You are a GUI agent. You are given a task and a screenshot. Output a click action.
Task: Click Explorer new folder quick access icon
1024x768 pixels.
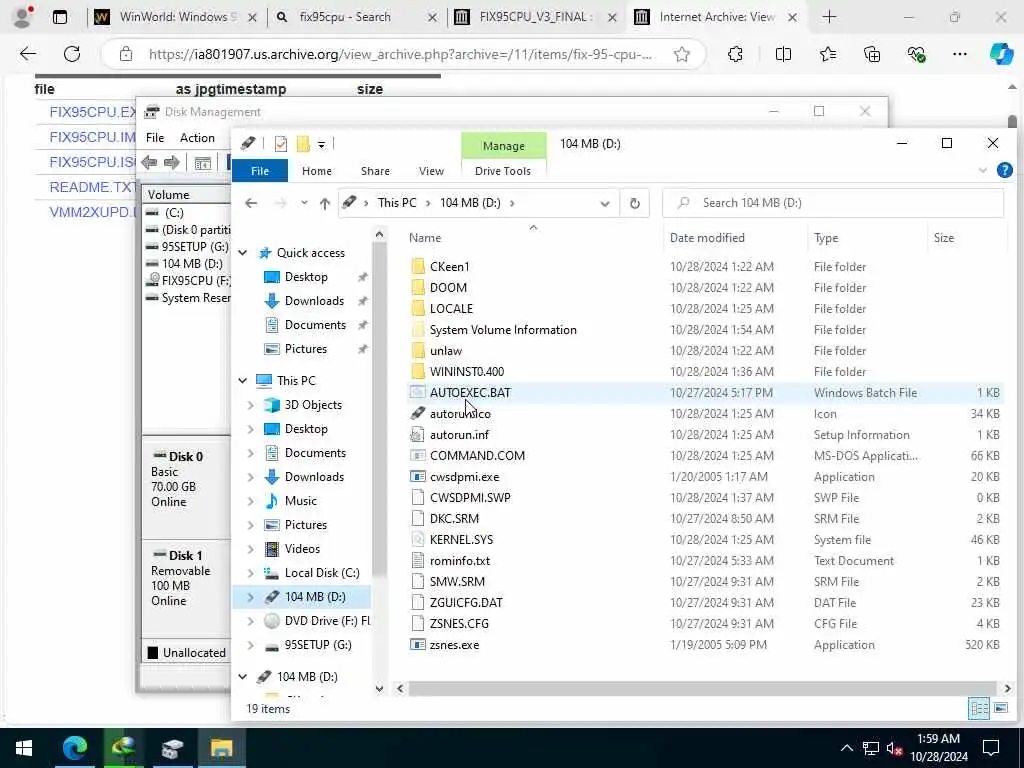click(303, 144)
